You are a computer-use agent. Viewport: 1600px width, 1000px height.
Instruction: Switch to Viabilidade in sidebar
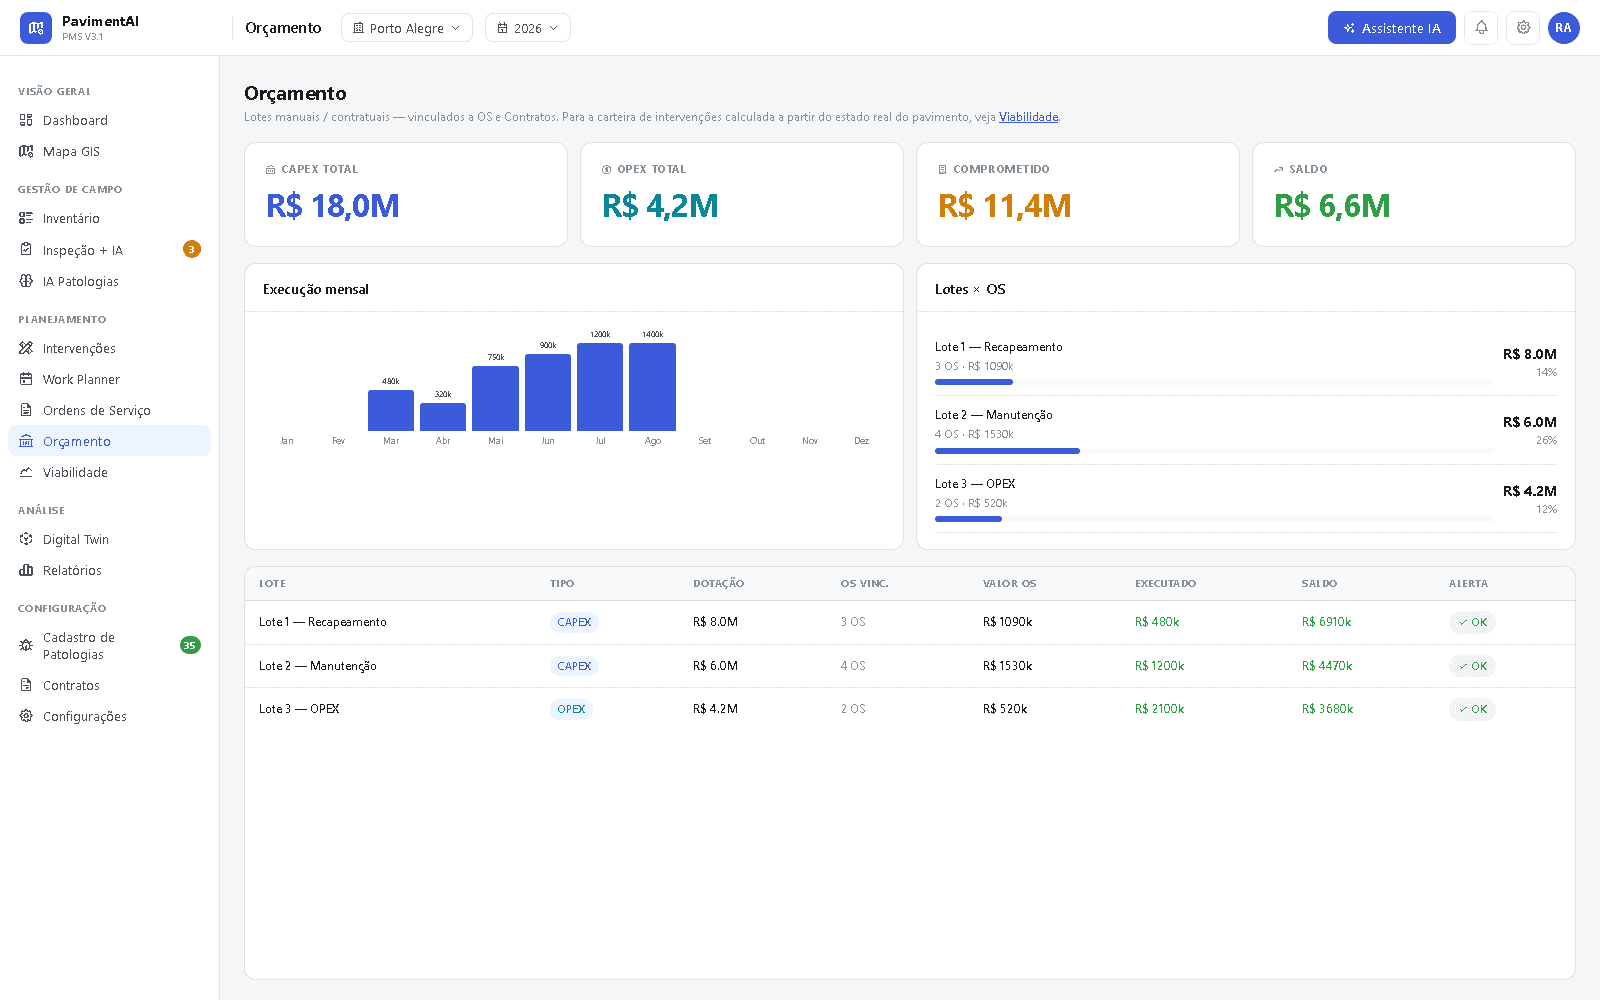pos(110,472)
